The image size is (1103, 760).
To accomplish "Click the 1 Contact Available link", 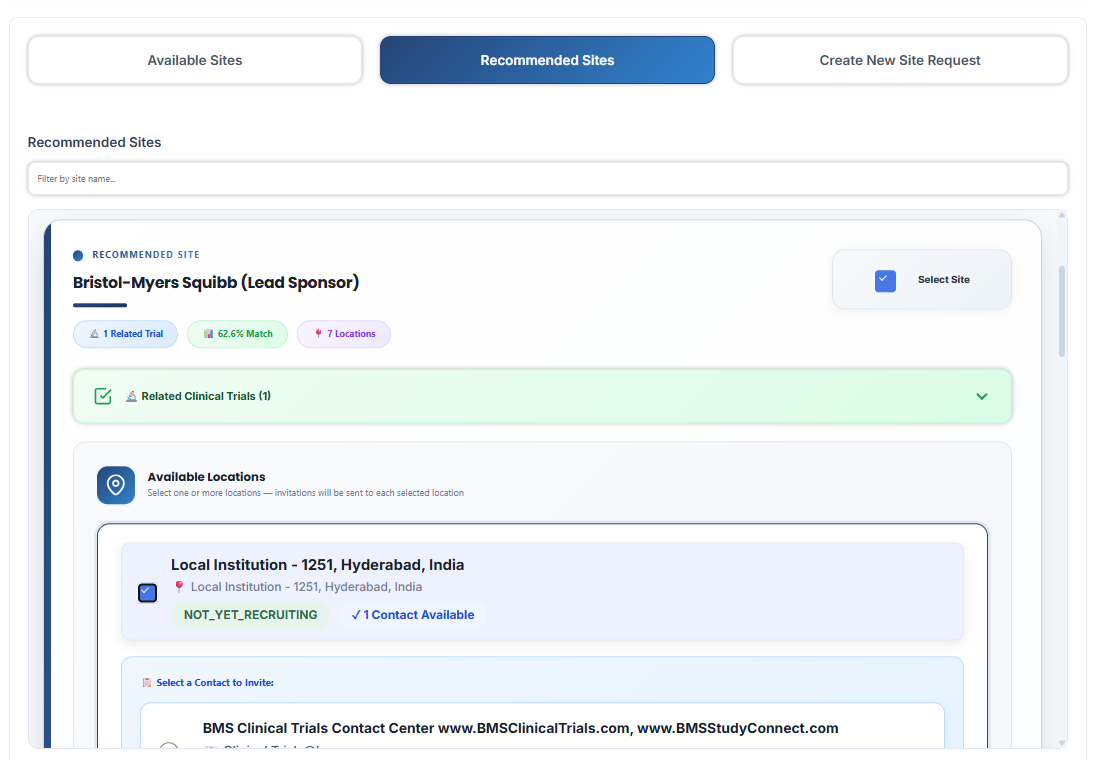I will click(412, 614).
